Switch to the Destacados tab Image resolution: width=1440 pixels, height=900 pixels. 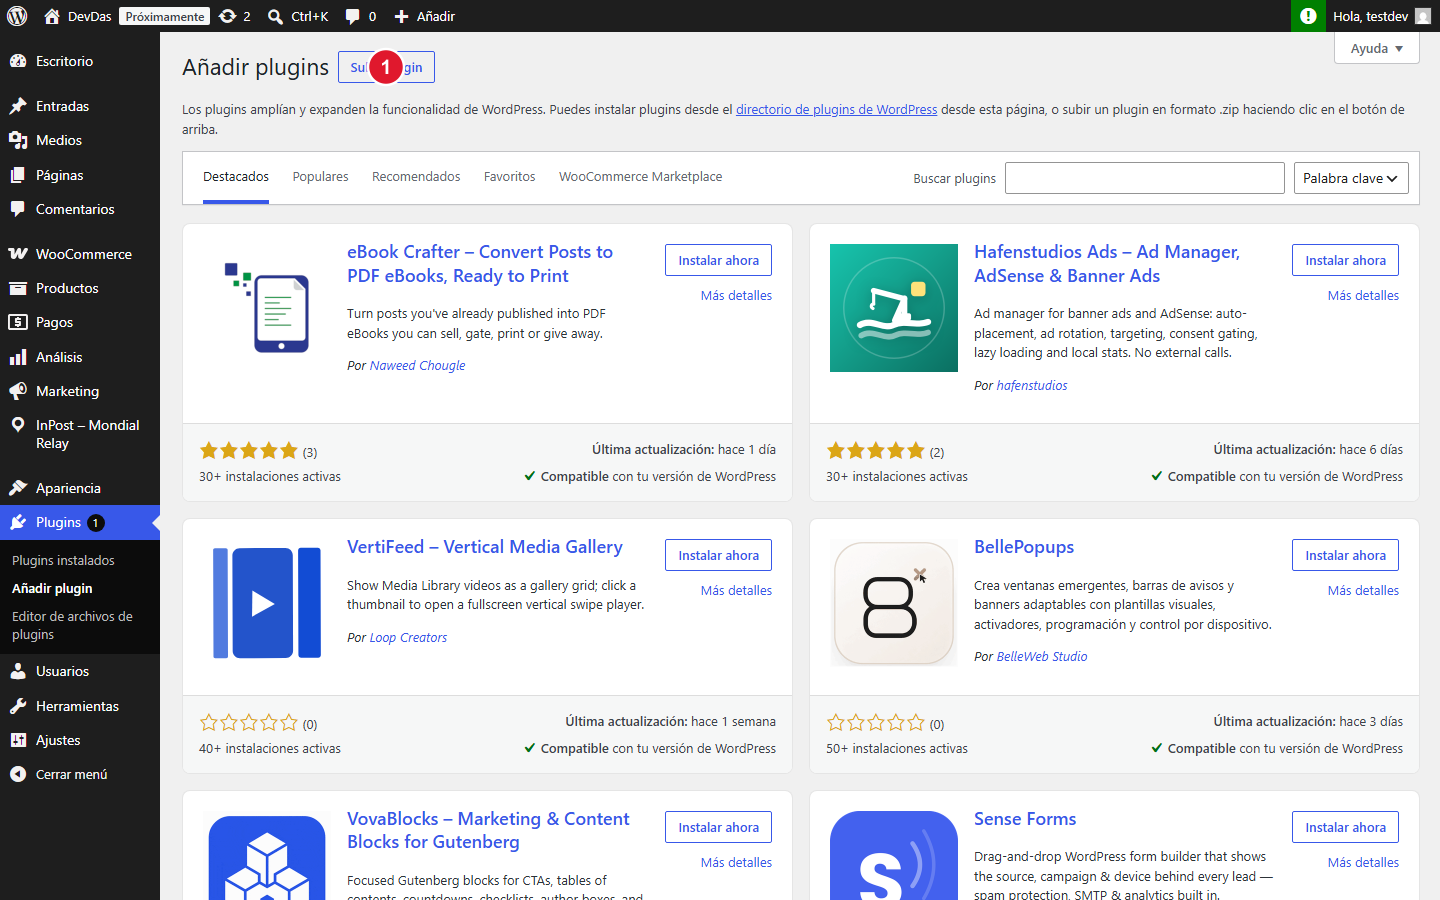pyautogui.click(x=236, y=177)
